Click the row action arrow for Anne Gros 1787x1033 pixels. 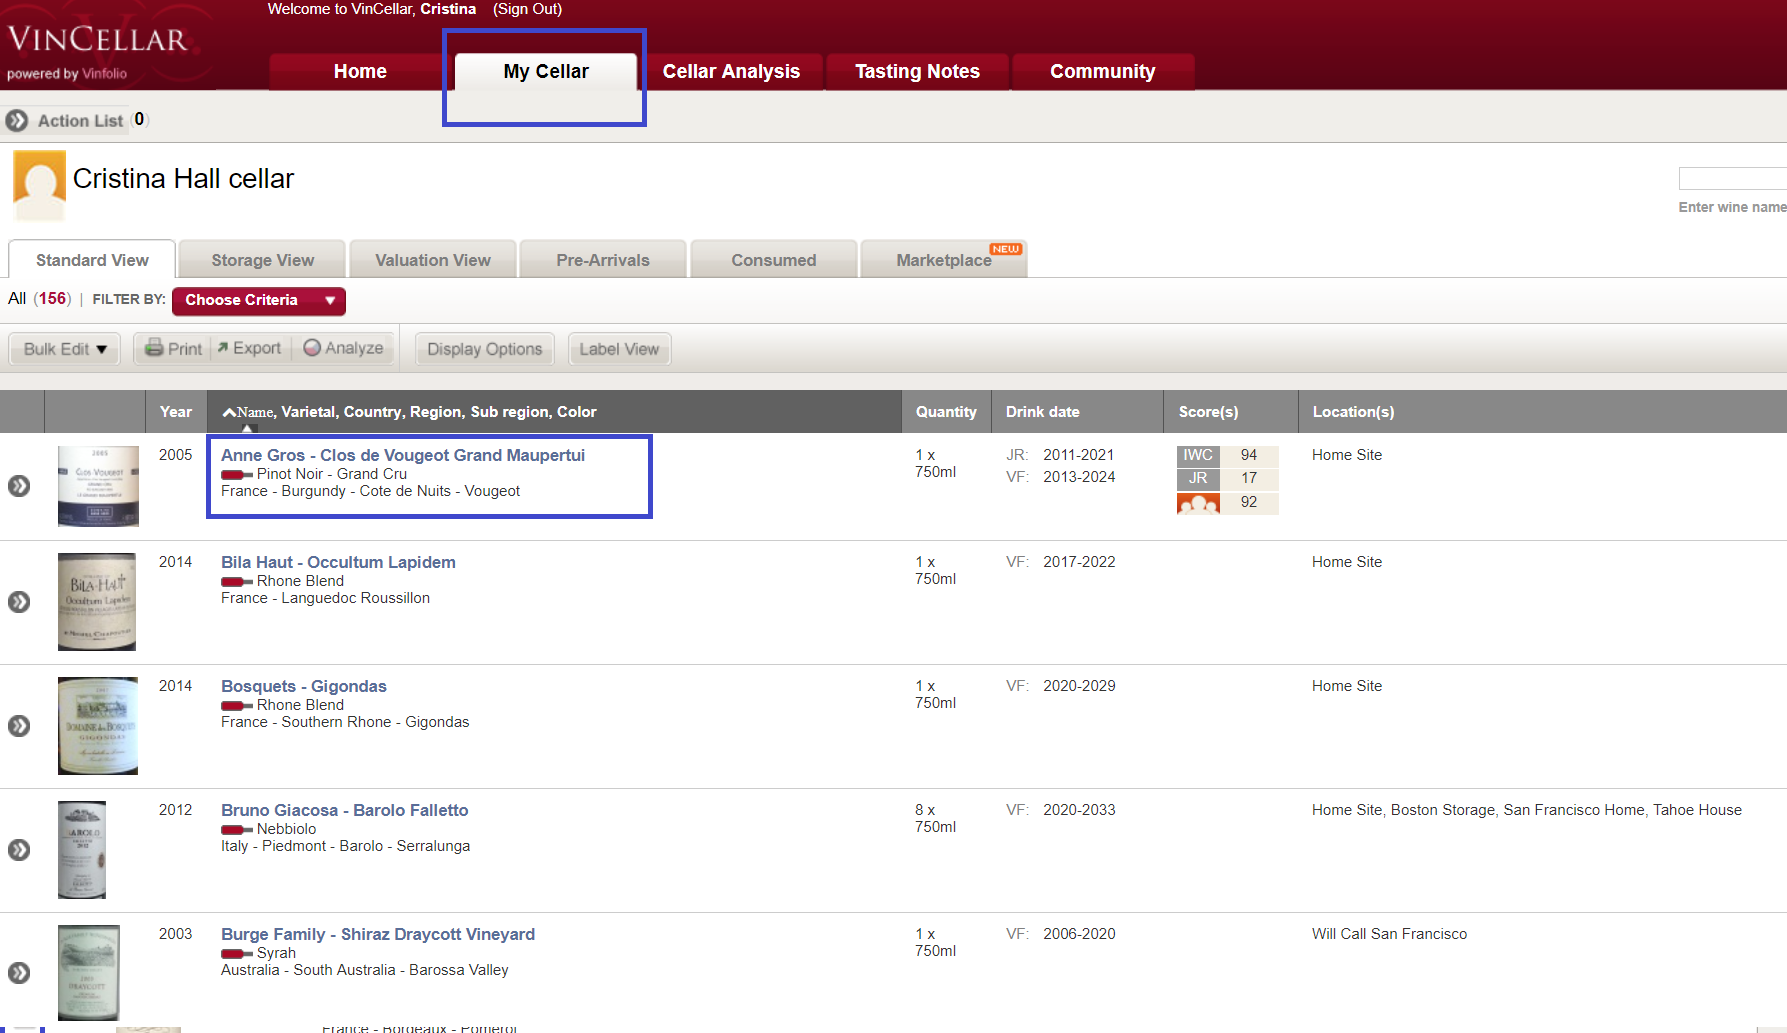19,486
